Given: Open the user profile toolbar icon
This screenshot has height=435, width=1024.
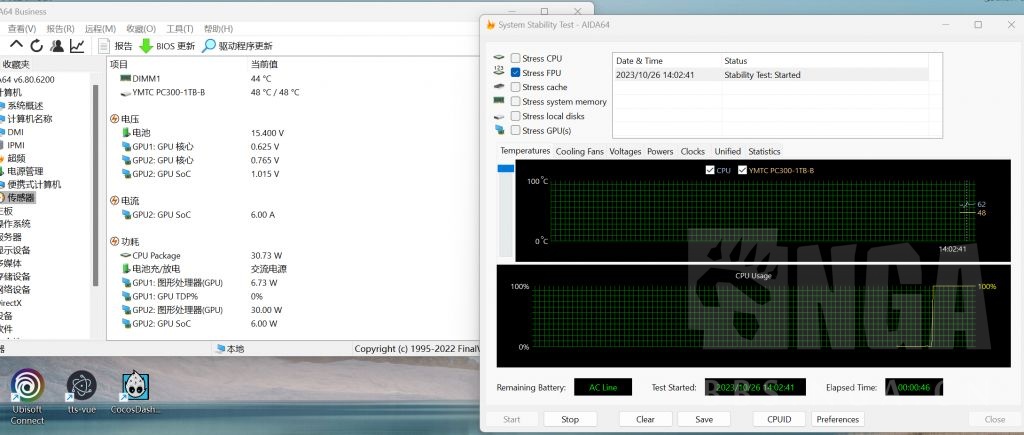Looking at the screenshot, I should pos(56,46).
